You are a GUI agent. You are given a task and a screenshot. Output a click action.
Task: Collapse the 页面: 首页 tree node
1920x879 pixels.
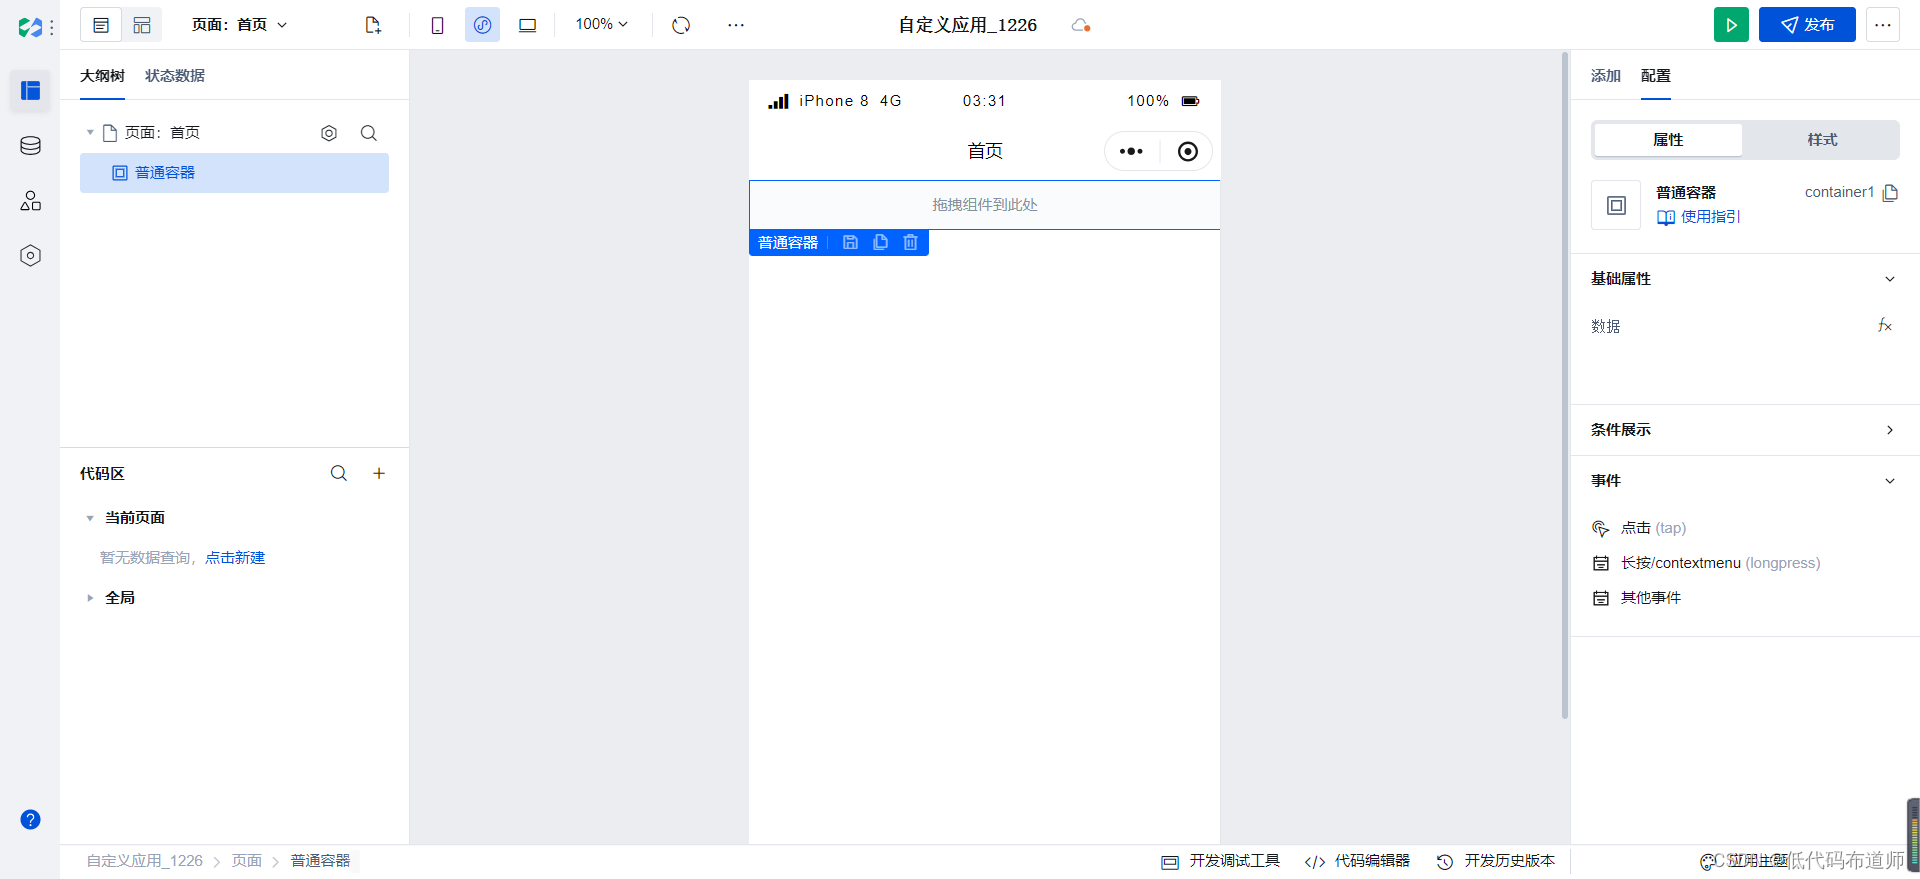[90, 132]
